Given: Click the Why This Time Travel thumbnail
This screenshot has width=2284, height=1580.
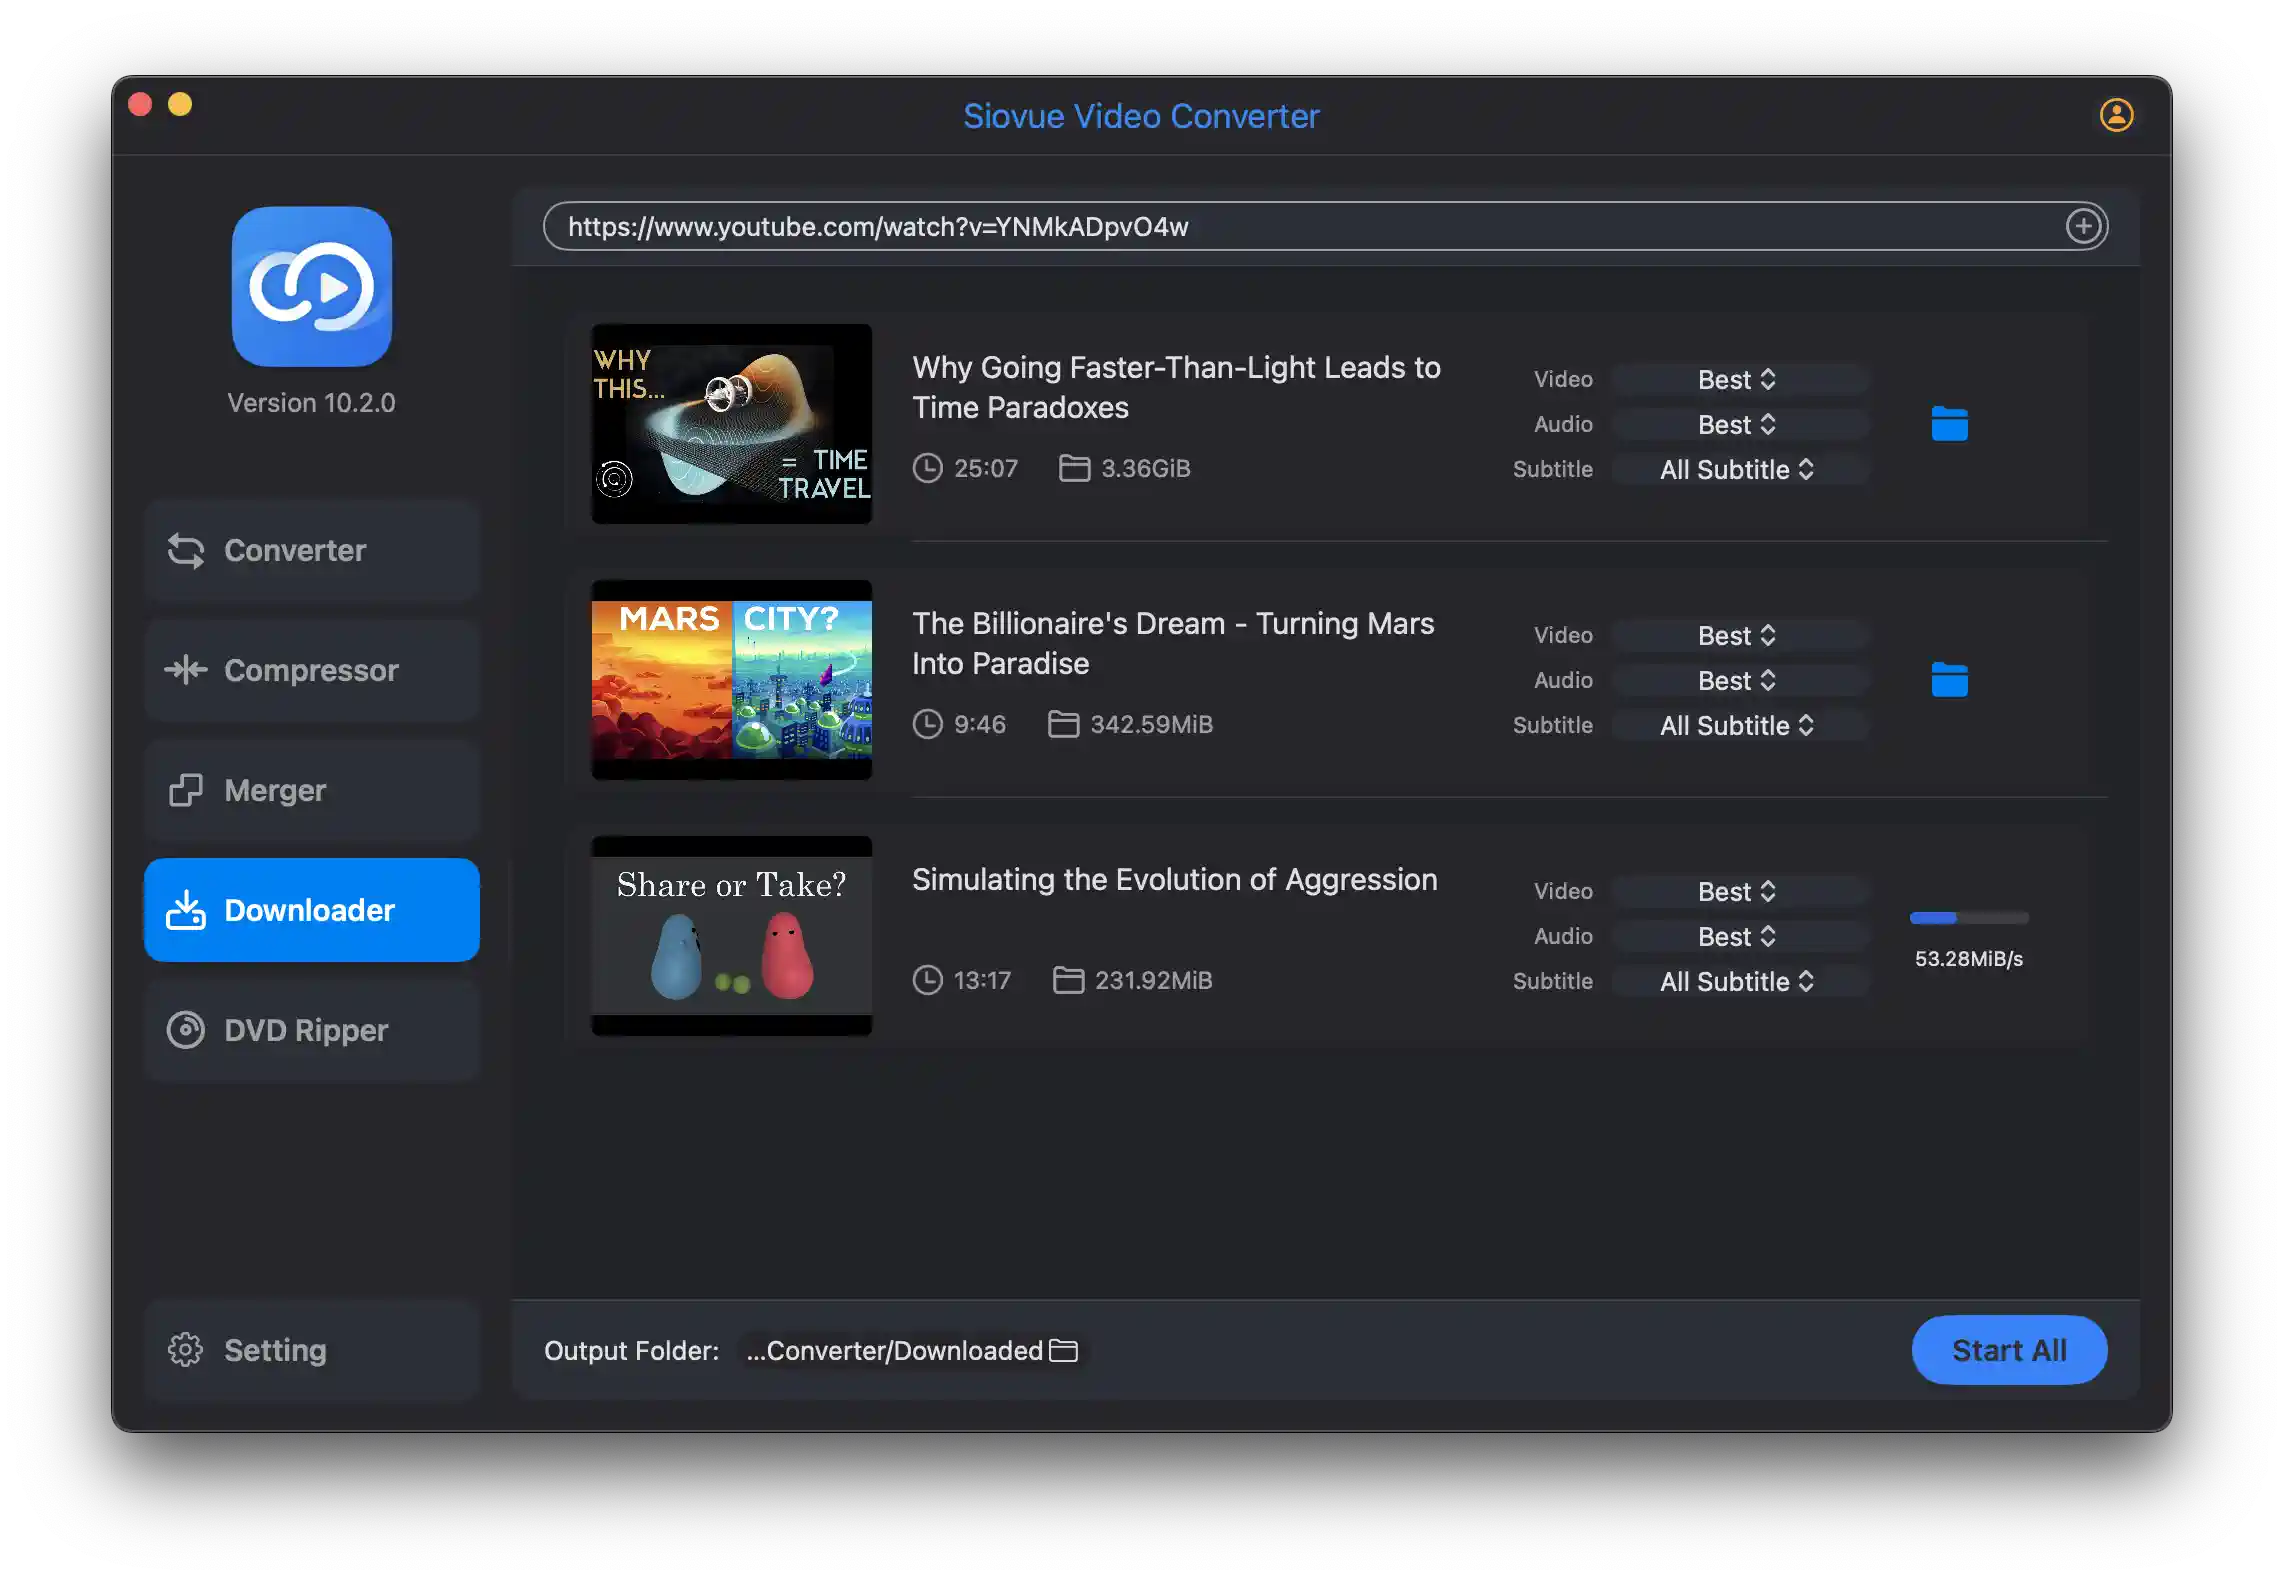Looking at the screenshot, I should point(732,424).
